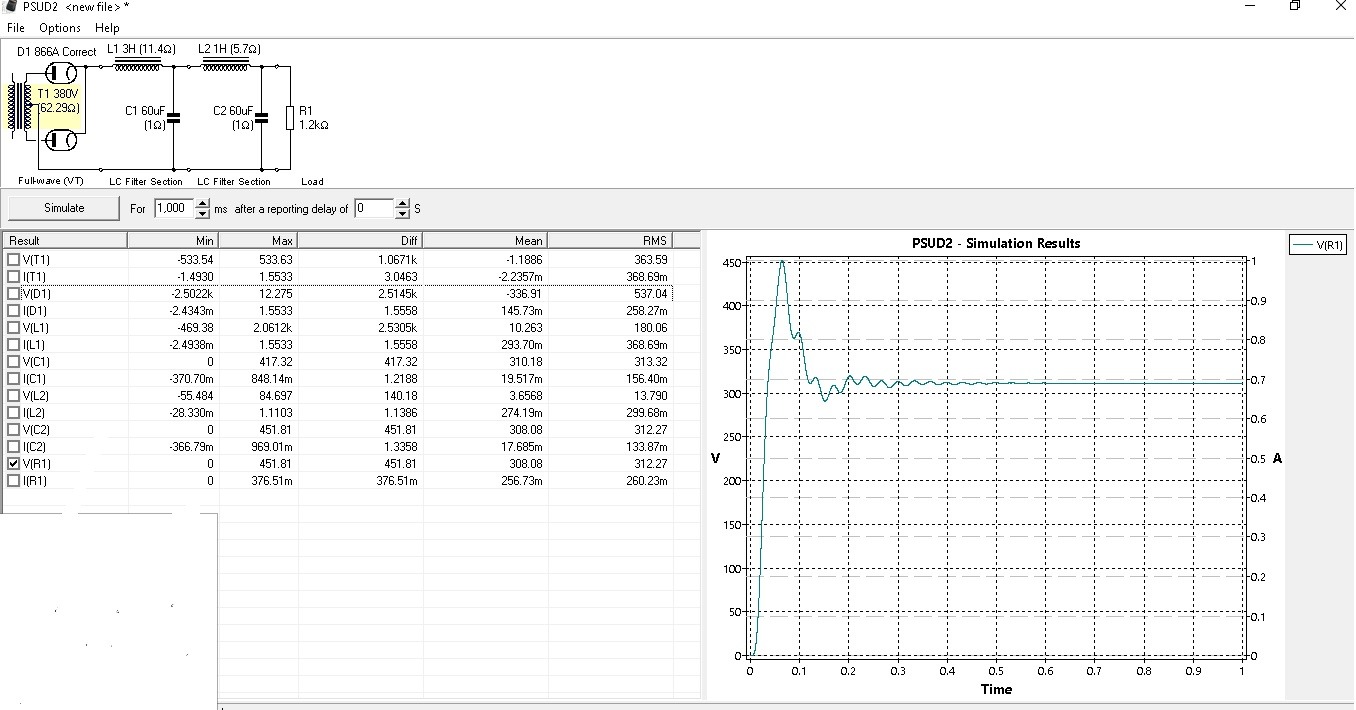Click the restore window button
This screenshot has height=710, width=1356.
[1294, 6]
